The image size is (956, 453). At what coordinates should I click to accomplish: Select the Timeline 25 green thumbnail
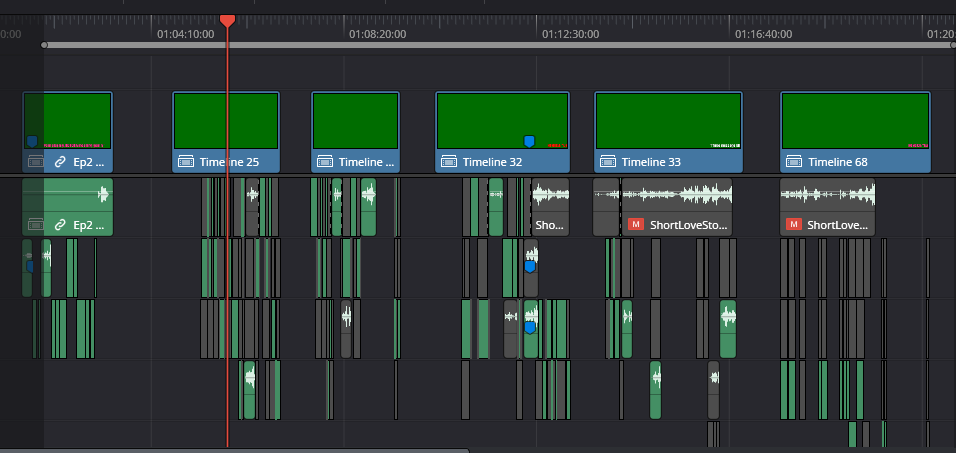click(226, 121)
